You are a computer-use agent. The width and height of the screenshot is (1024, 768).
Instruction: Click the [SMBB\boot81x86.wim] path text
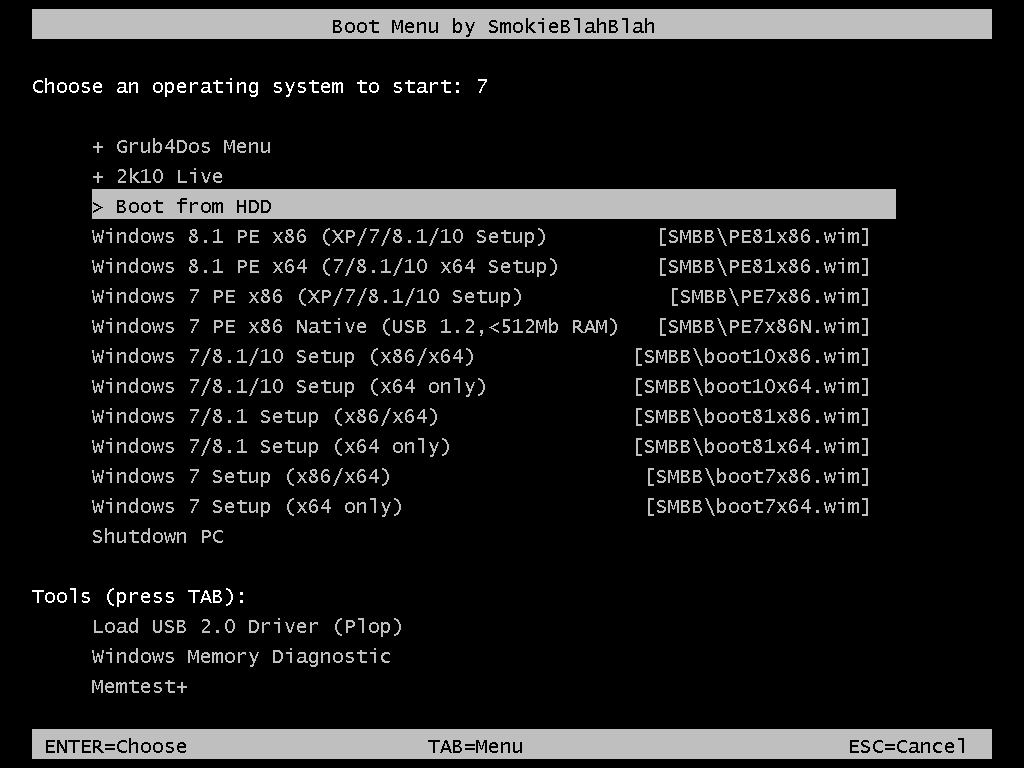coord(752,417)
